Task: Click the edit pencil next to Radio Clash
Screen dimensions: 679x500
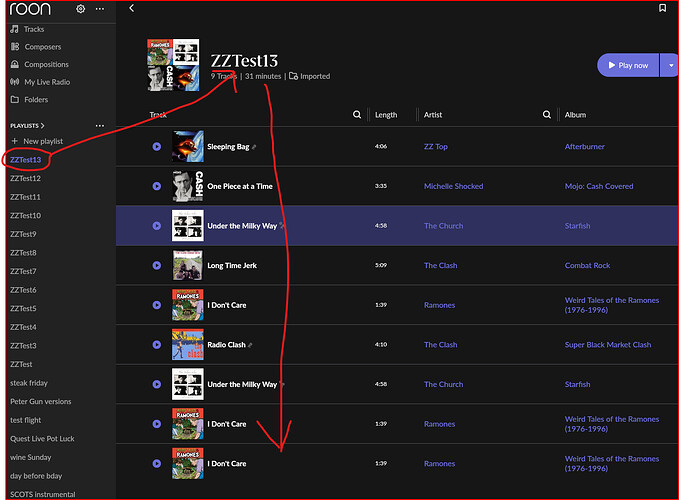Action: point(250,345)
